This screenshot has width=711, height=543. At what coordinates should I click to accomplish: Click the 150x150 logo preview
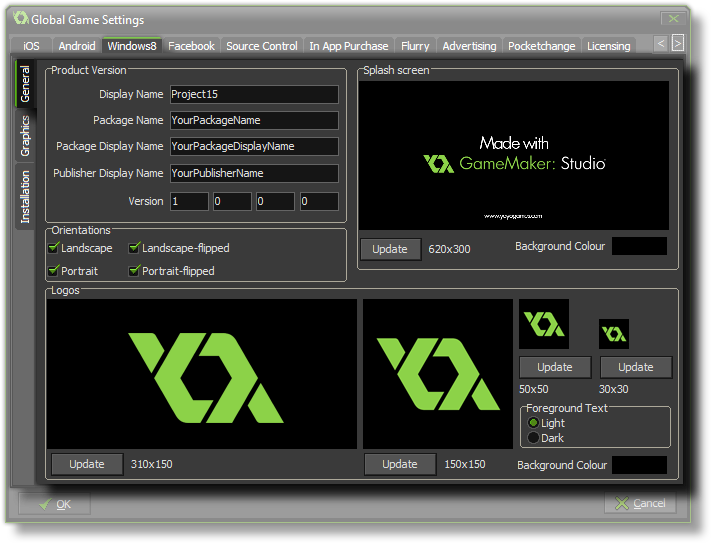(x=438, y=374)
